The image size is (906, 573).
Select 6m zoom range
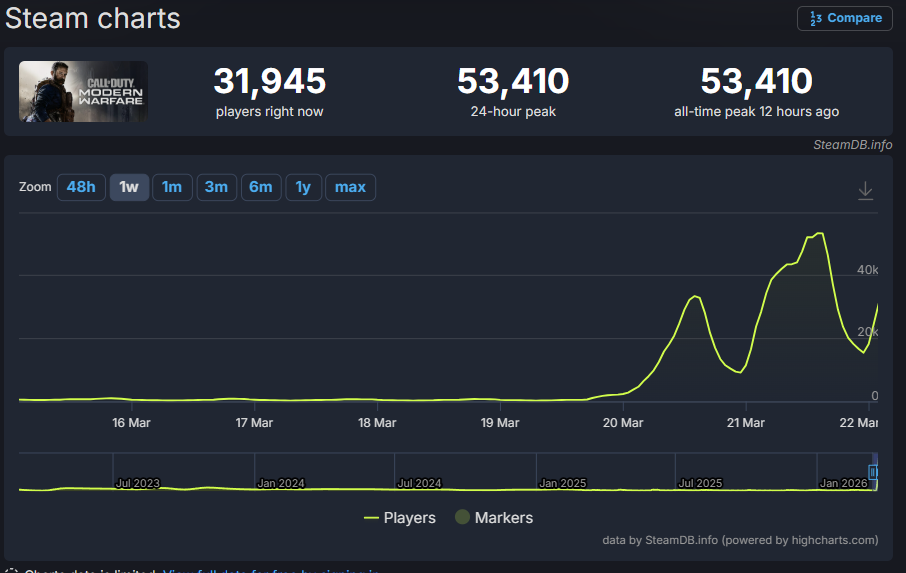261,187
